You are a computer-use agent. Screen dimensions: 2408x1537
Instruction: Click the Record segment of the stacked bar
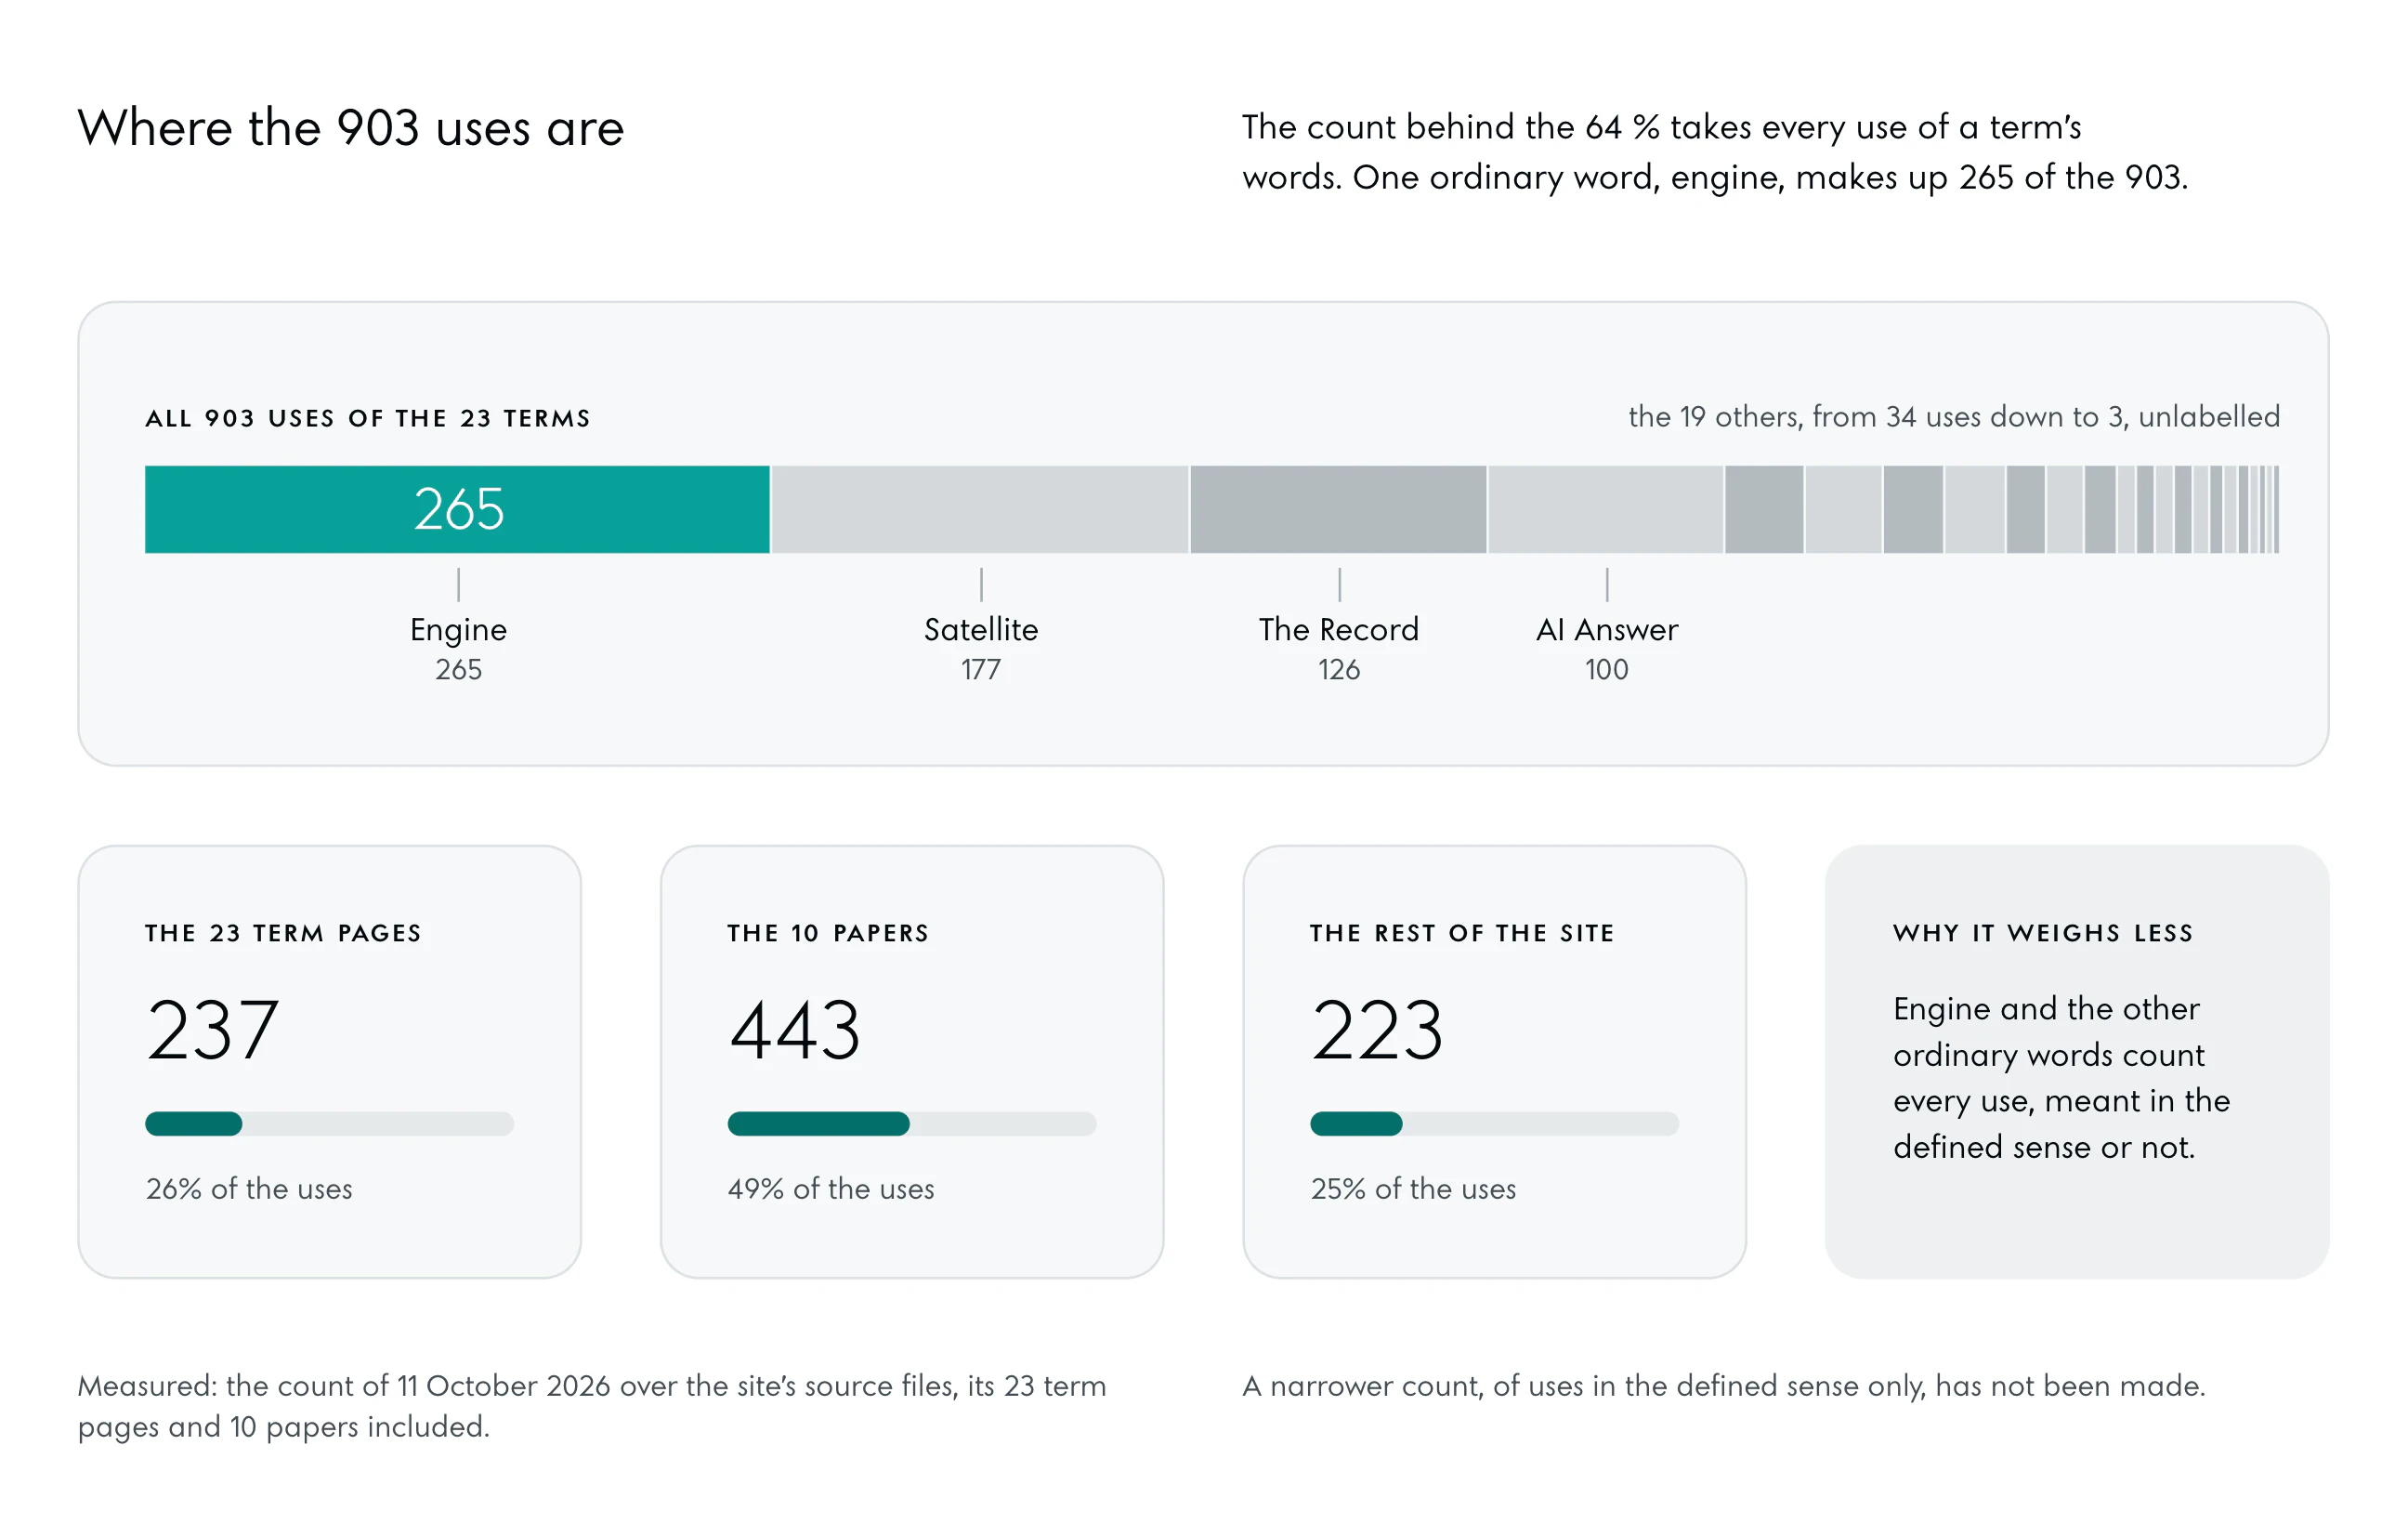pos(1338,509)
